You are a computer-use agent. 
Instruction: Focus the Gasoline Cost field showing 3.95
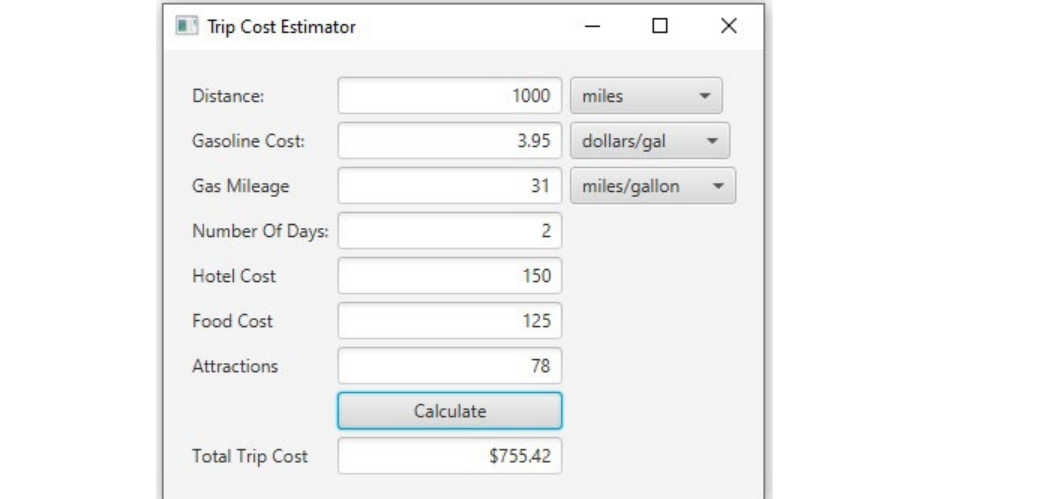pyautogui.click(x=450, y=141)
